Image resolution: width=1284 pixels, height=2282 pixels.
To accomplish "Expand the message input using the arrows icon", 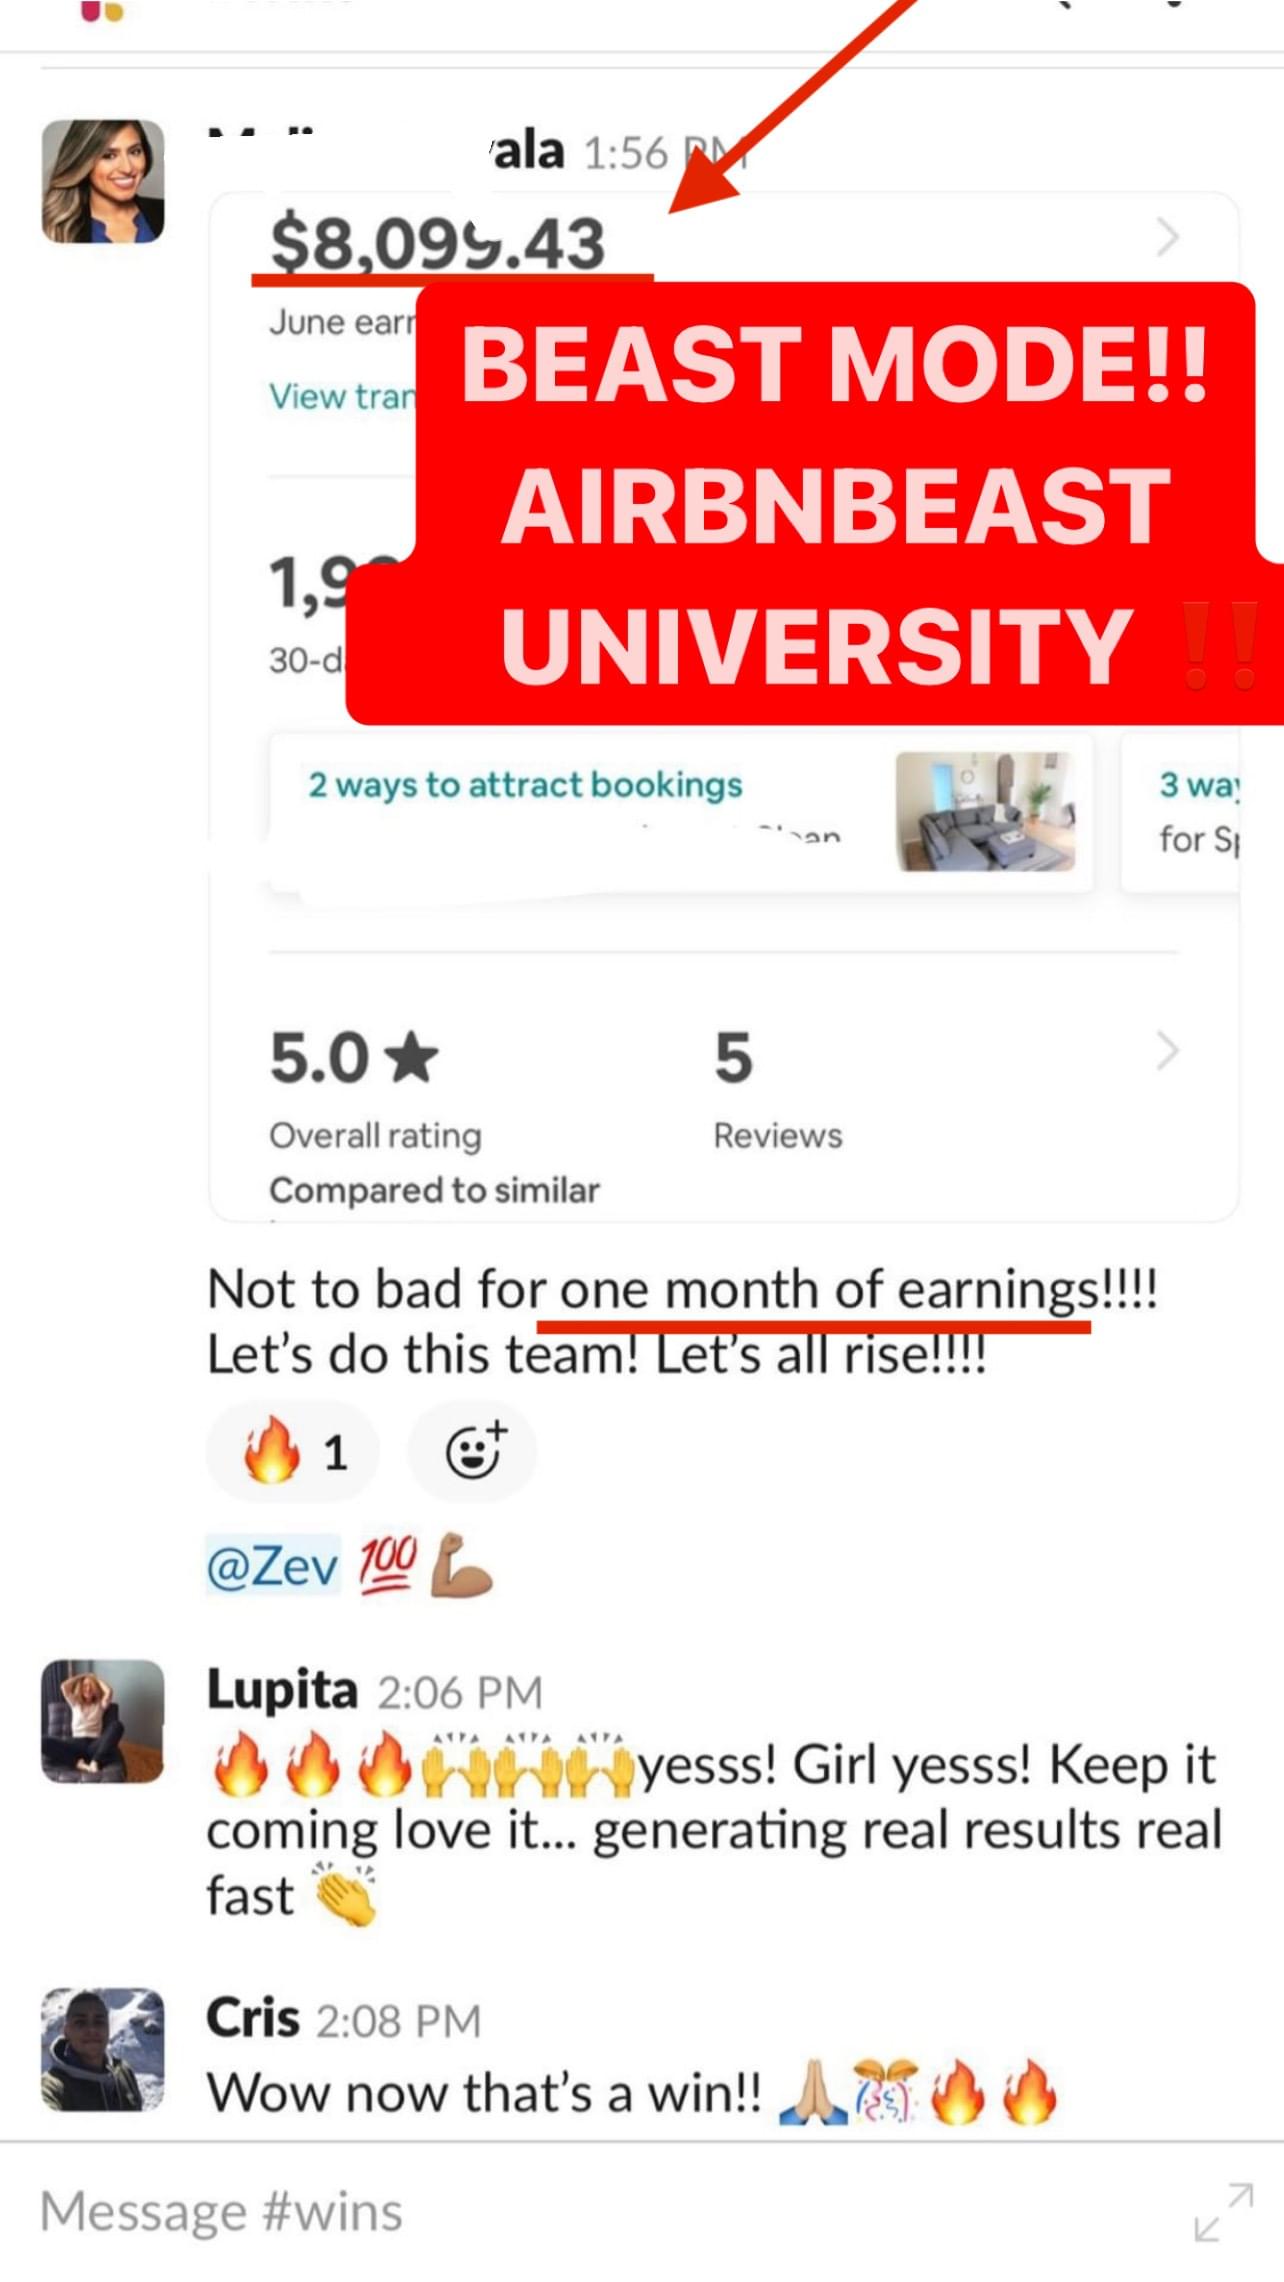I will point(1223,2211).
